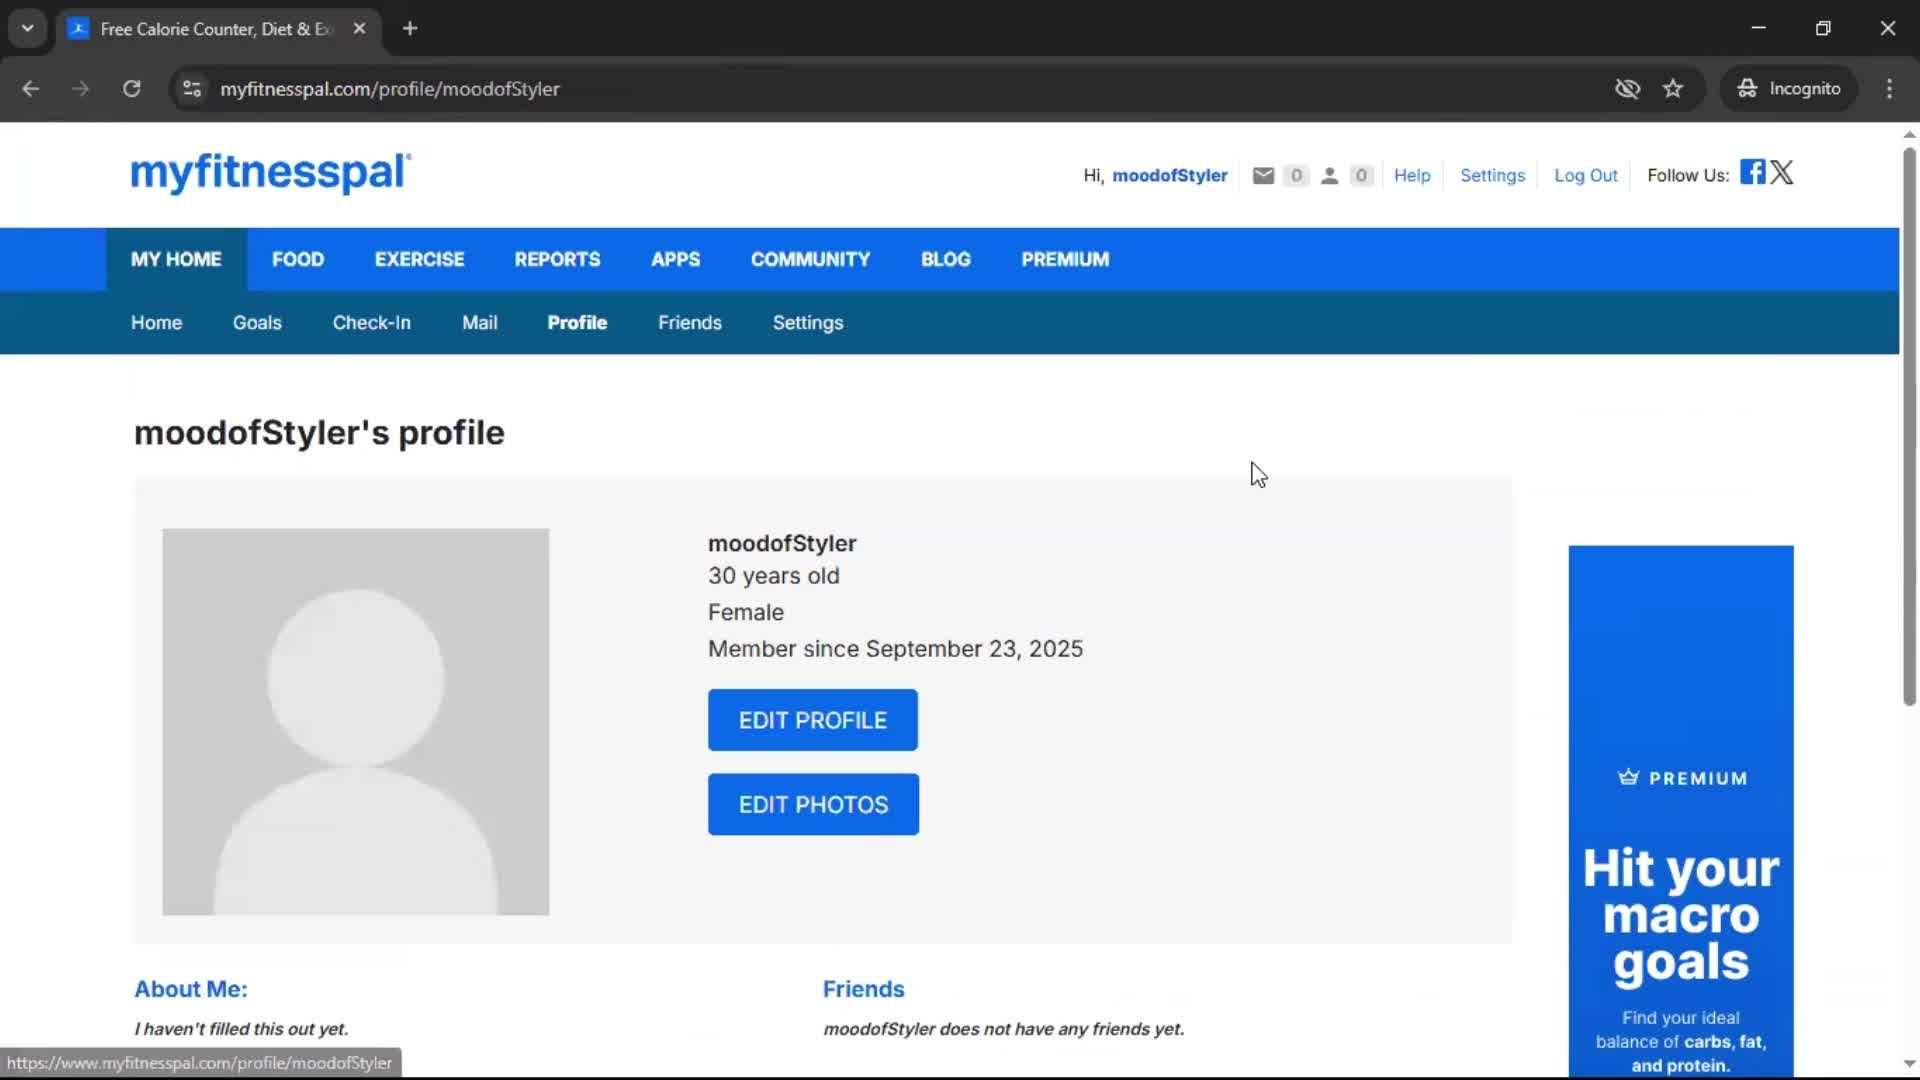1920x1080 pixels.
Task: Click the EDIT PROFILE button
Action: pos(812,720)
